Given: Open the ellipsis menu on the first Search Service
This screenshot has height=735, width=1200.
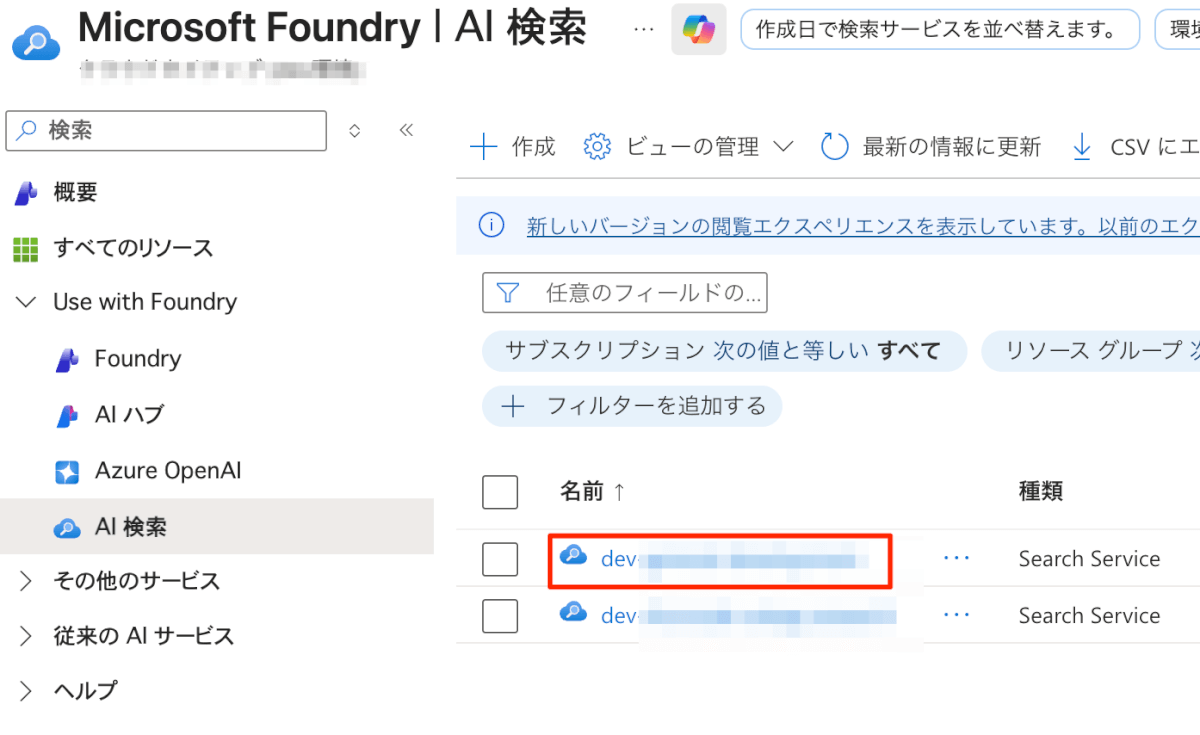Looking at the screenshot, I should pyautogui.click(x=957, y=559).
